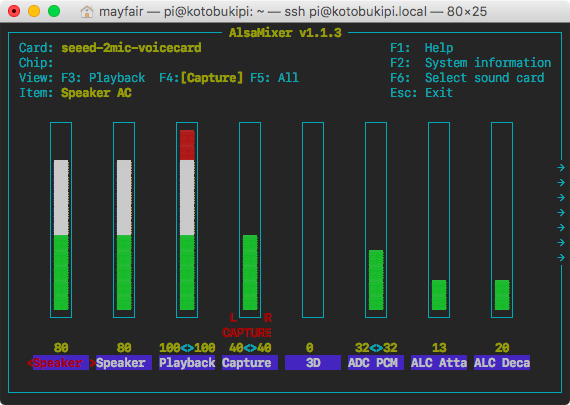
Task: Select the Capture control label
Action: click(x=250, y=363)
